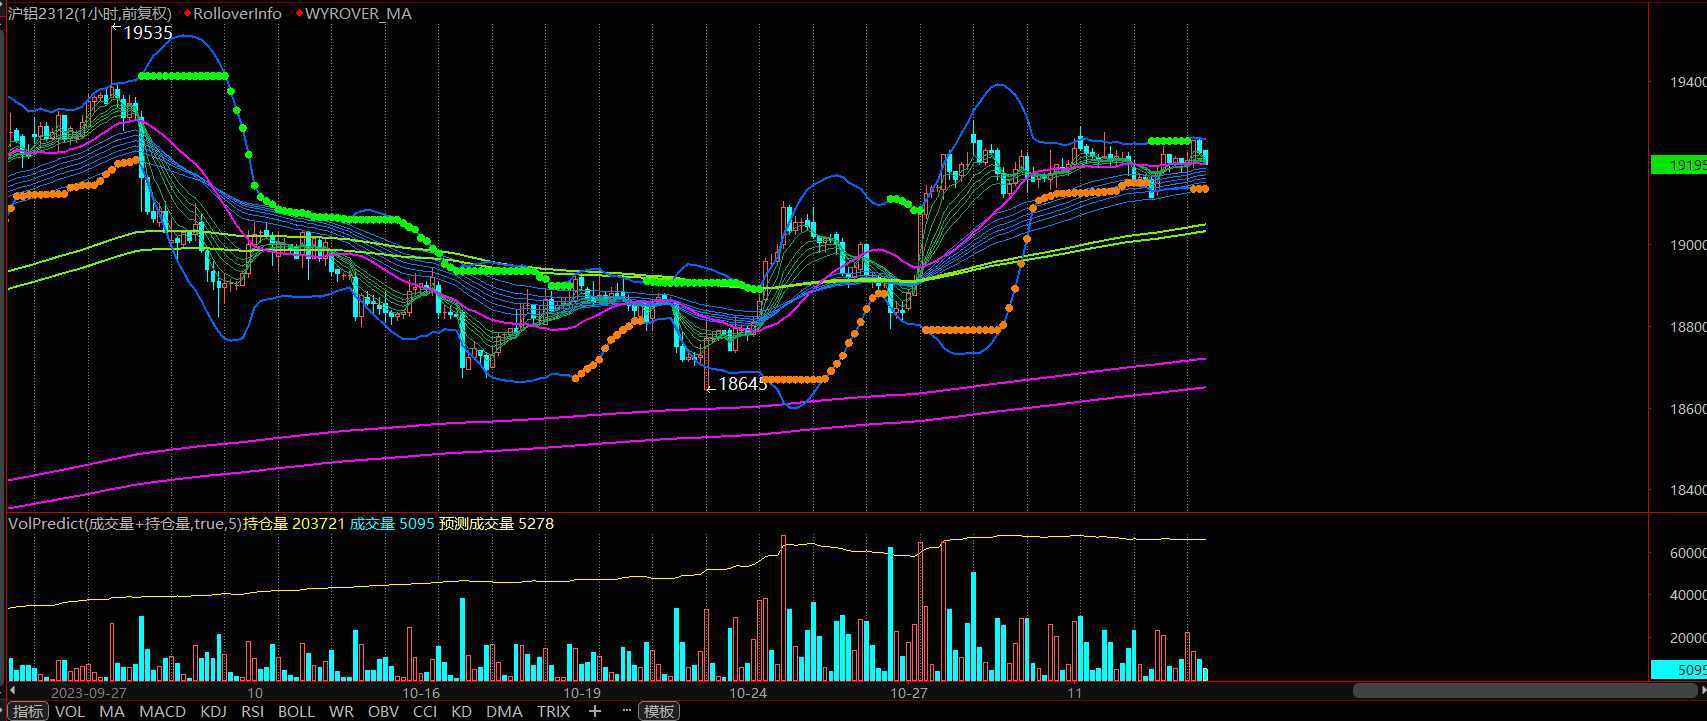Click the red diamond beside RolloverInfo
The width and height of the screenshot is (1707, 721).
(x=187, y=14)
